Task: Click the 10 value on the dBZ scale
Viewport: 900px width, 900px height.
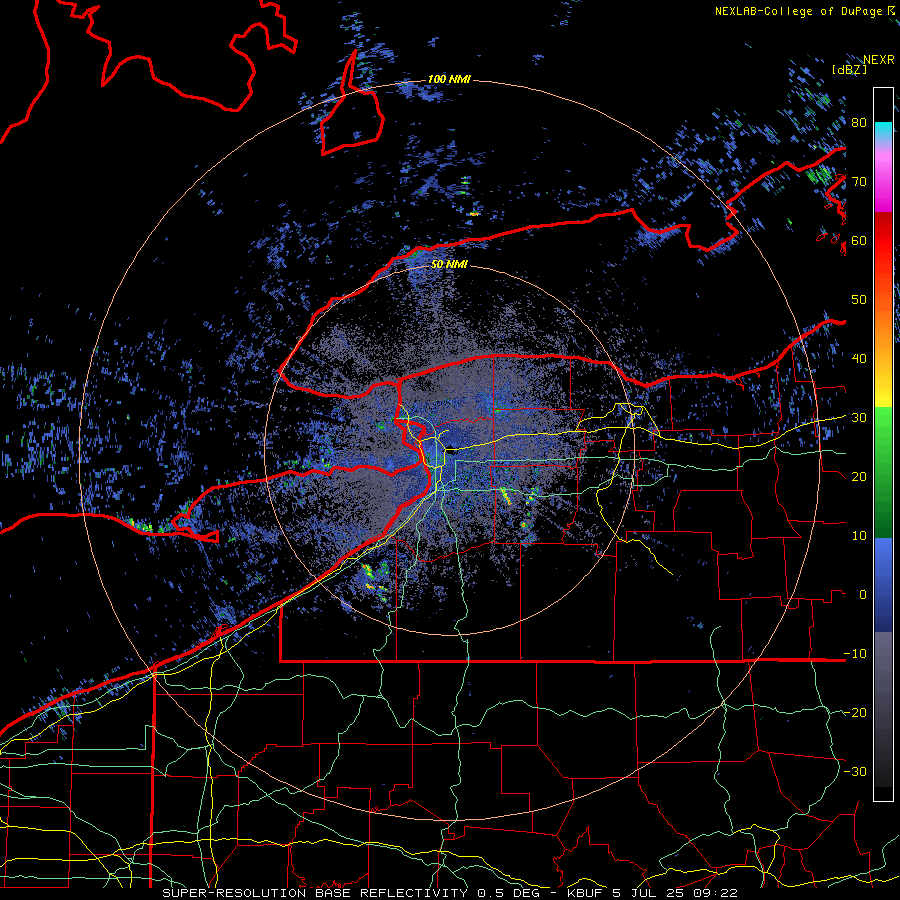Action: click(859, 536)
